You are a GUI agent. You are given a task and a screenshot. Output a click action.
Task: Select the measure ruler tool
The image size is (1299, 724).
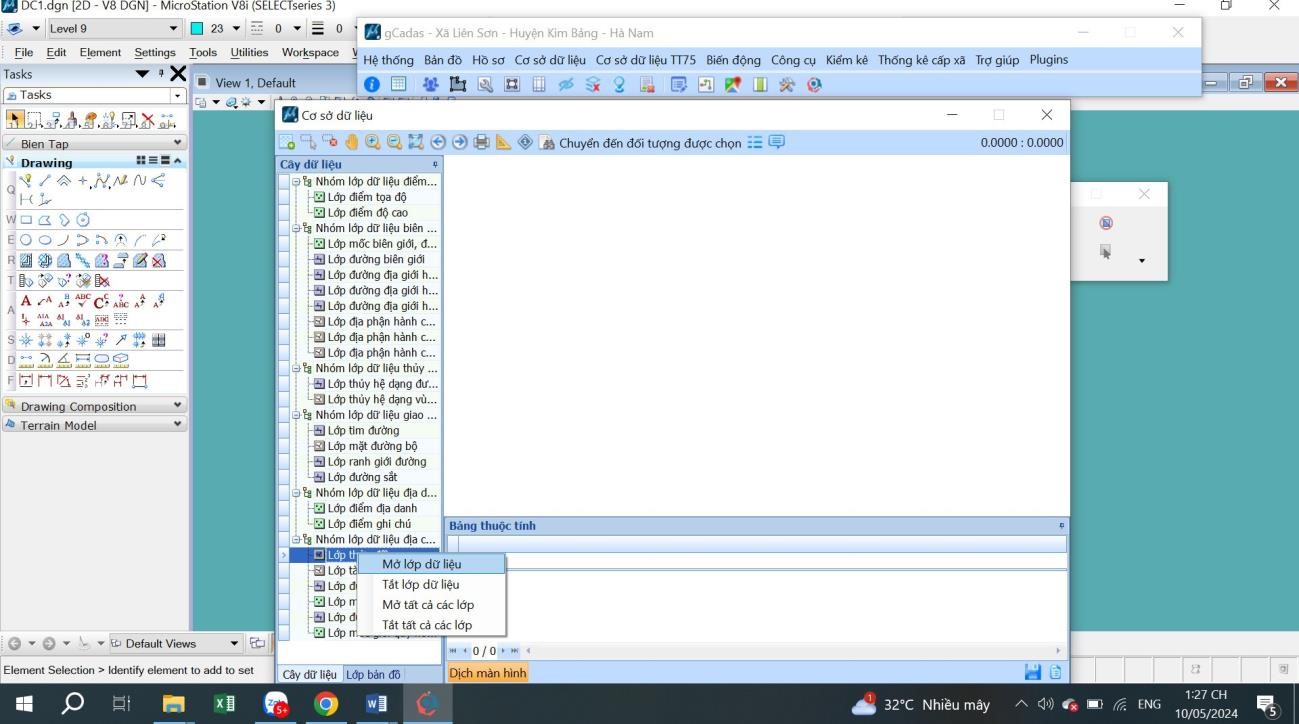pos(504,143)
